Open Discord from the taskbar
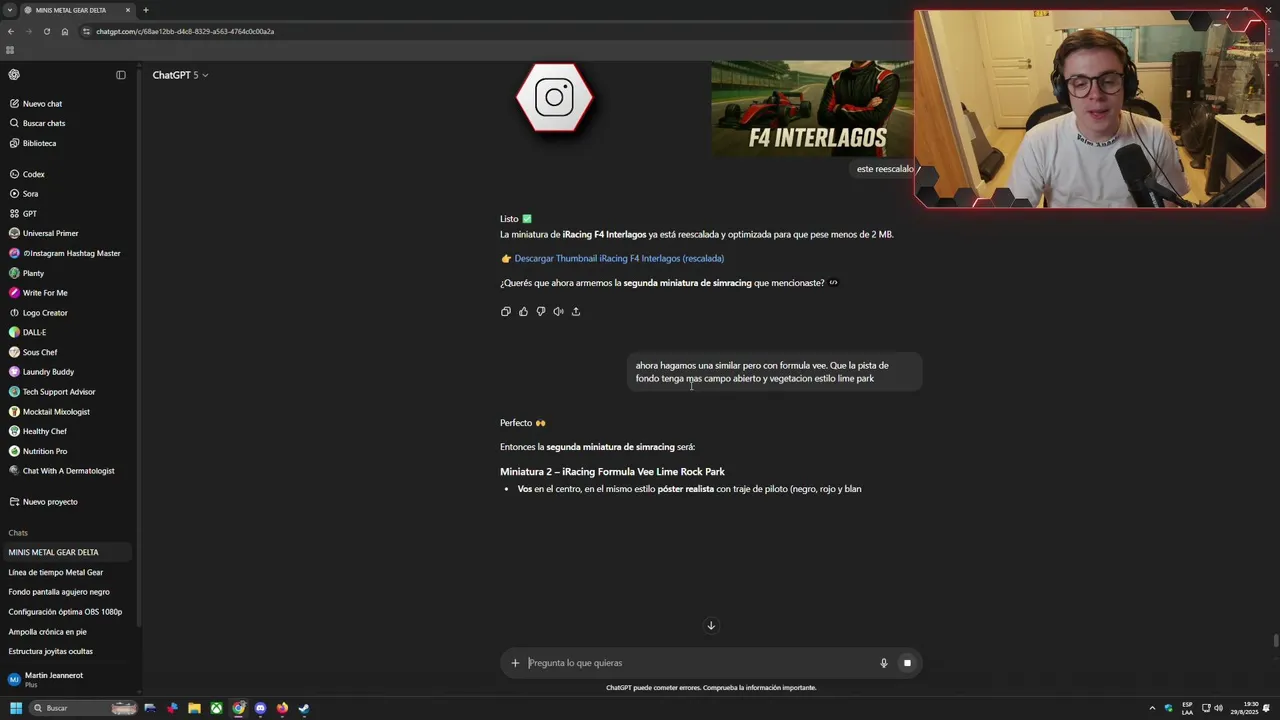The width and height of the screenshot is (1280, 720). tap(260, 708)
